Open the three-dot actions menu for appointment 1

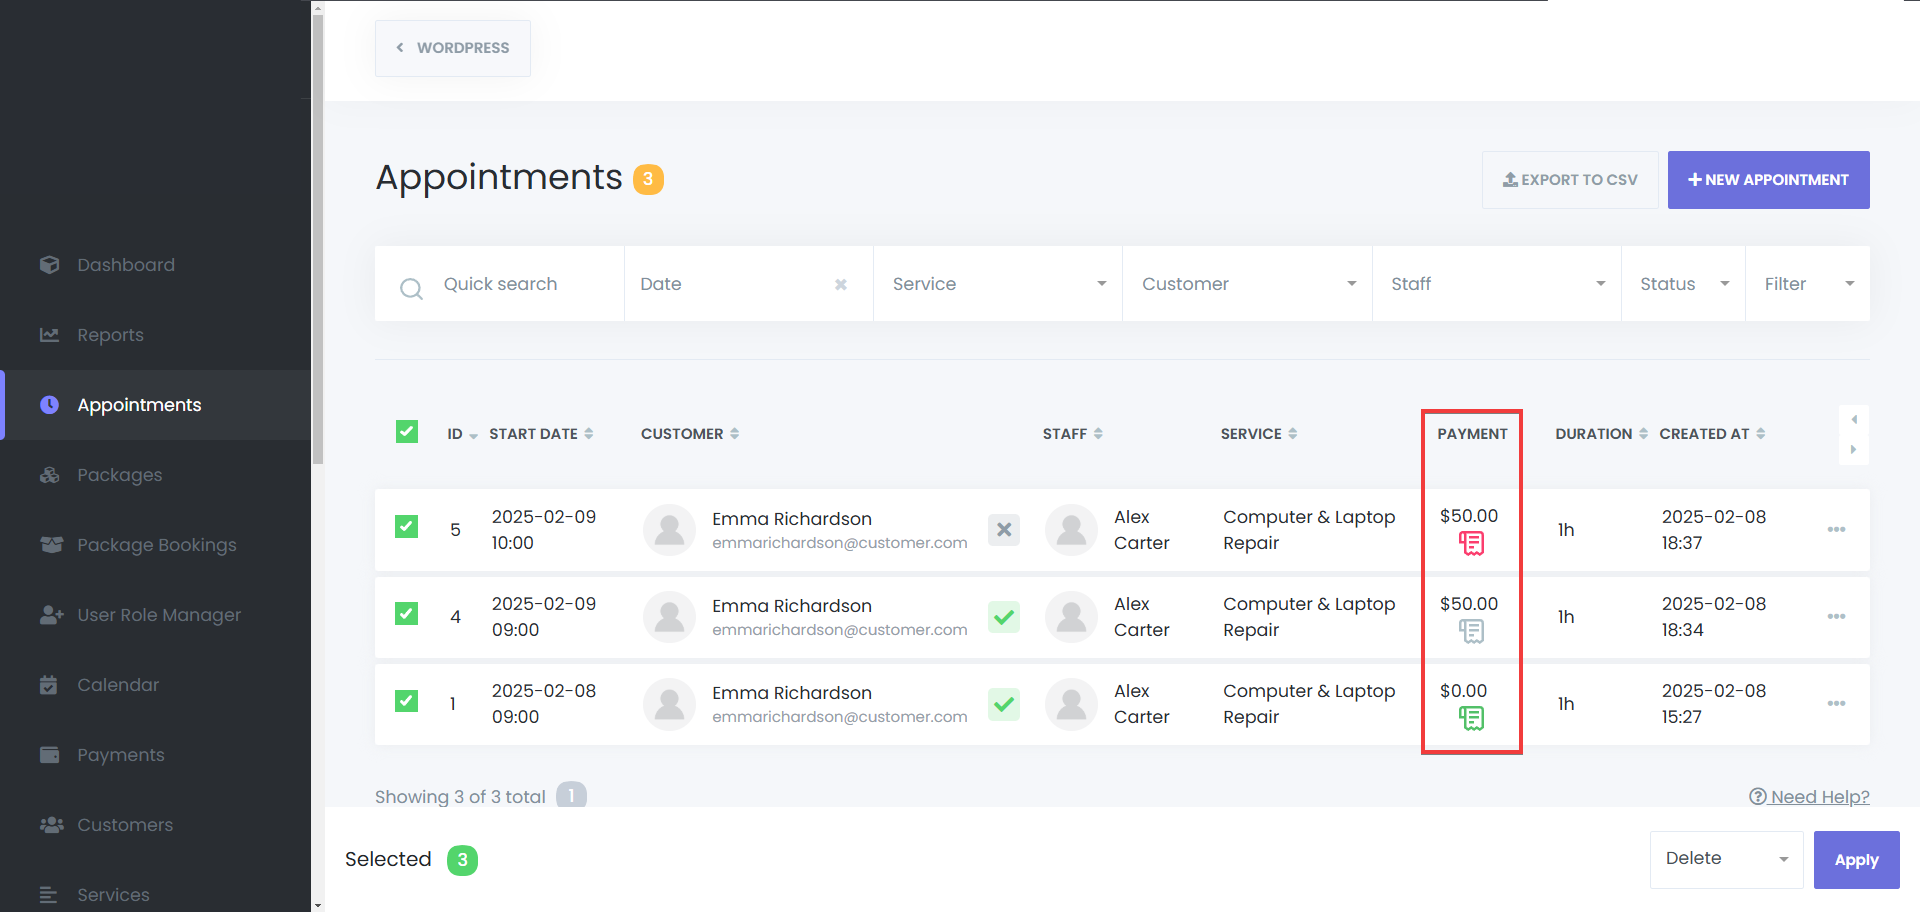point(1836,704)
